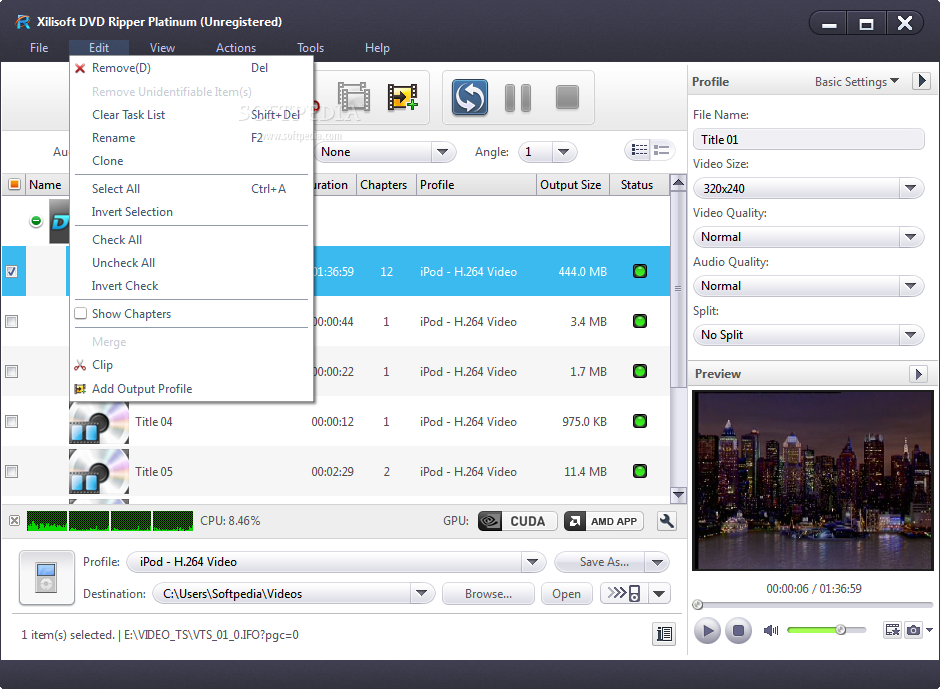Open the Audio Quality dropdown
Viewport: 940px width, 689px height.
(911, 286)
